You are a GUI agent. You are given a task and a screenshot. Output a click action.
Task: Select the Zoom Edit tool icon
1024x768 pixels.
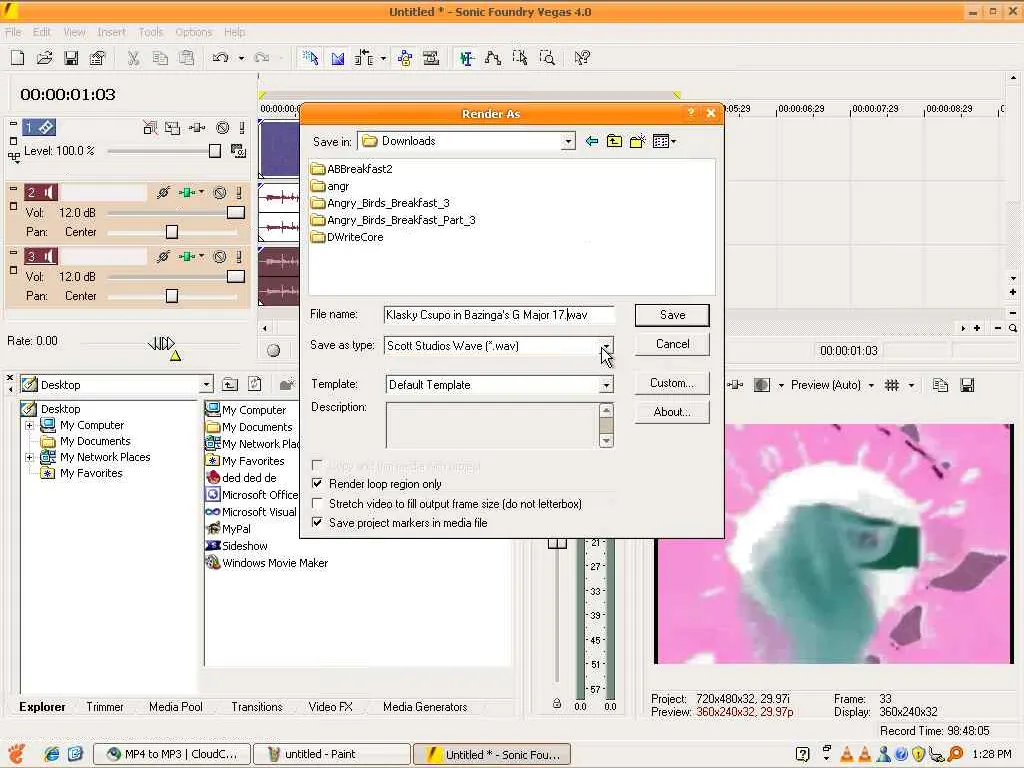coord(547,58)
